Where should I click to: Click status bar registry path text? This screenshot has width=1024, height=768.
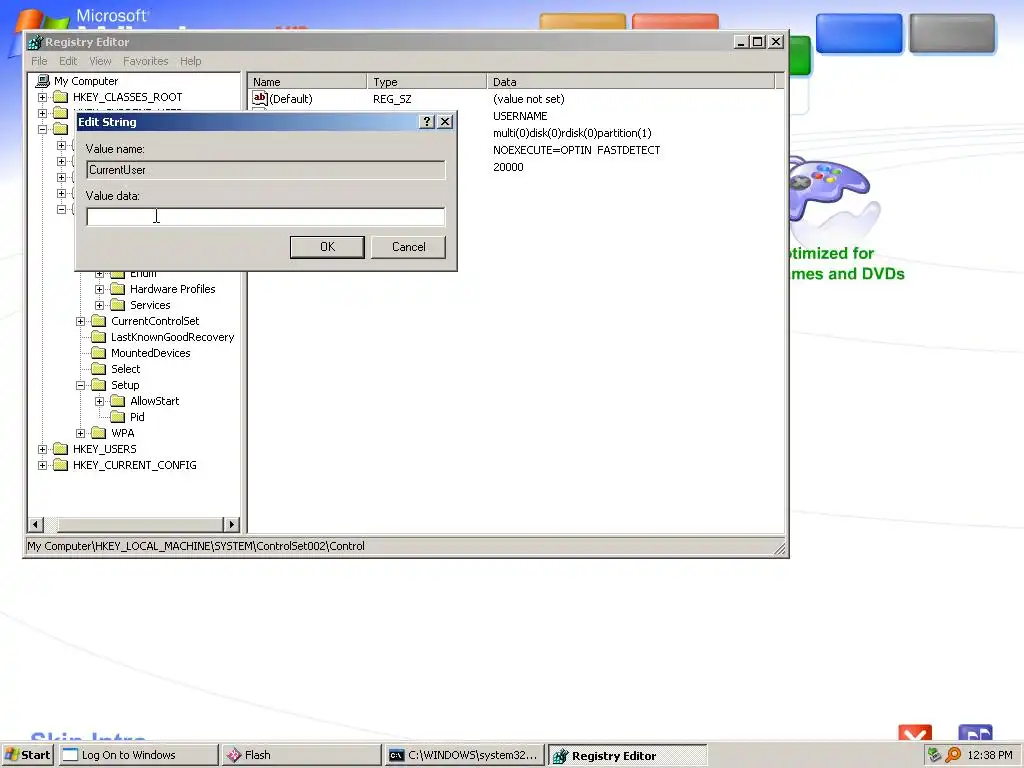[196, 546]
